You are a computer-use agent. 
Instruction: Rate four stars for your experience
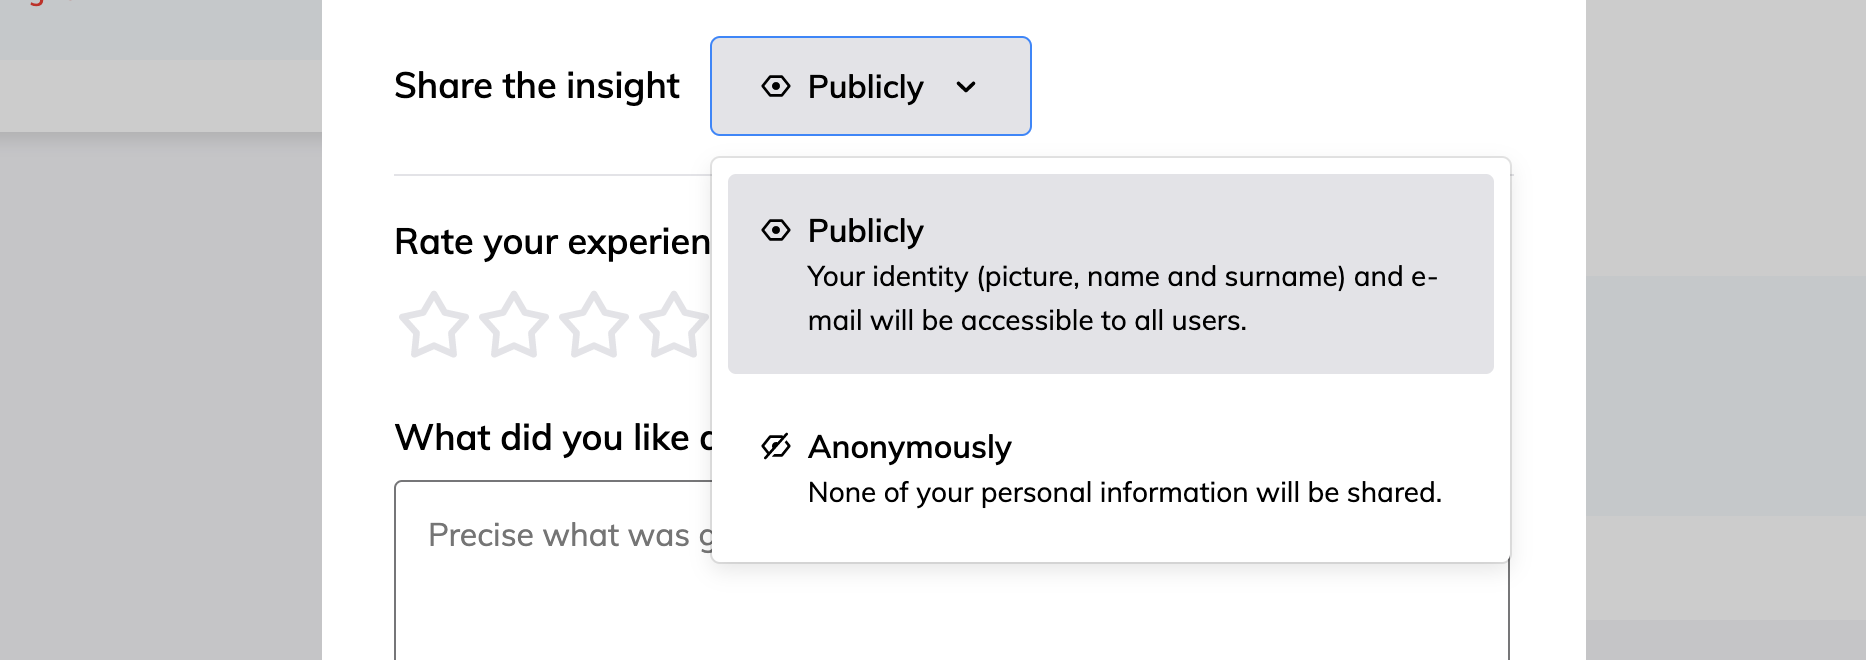point(674,325)
